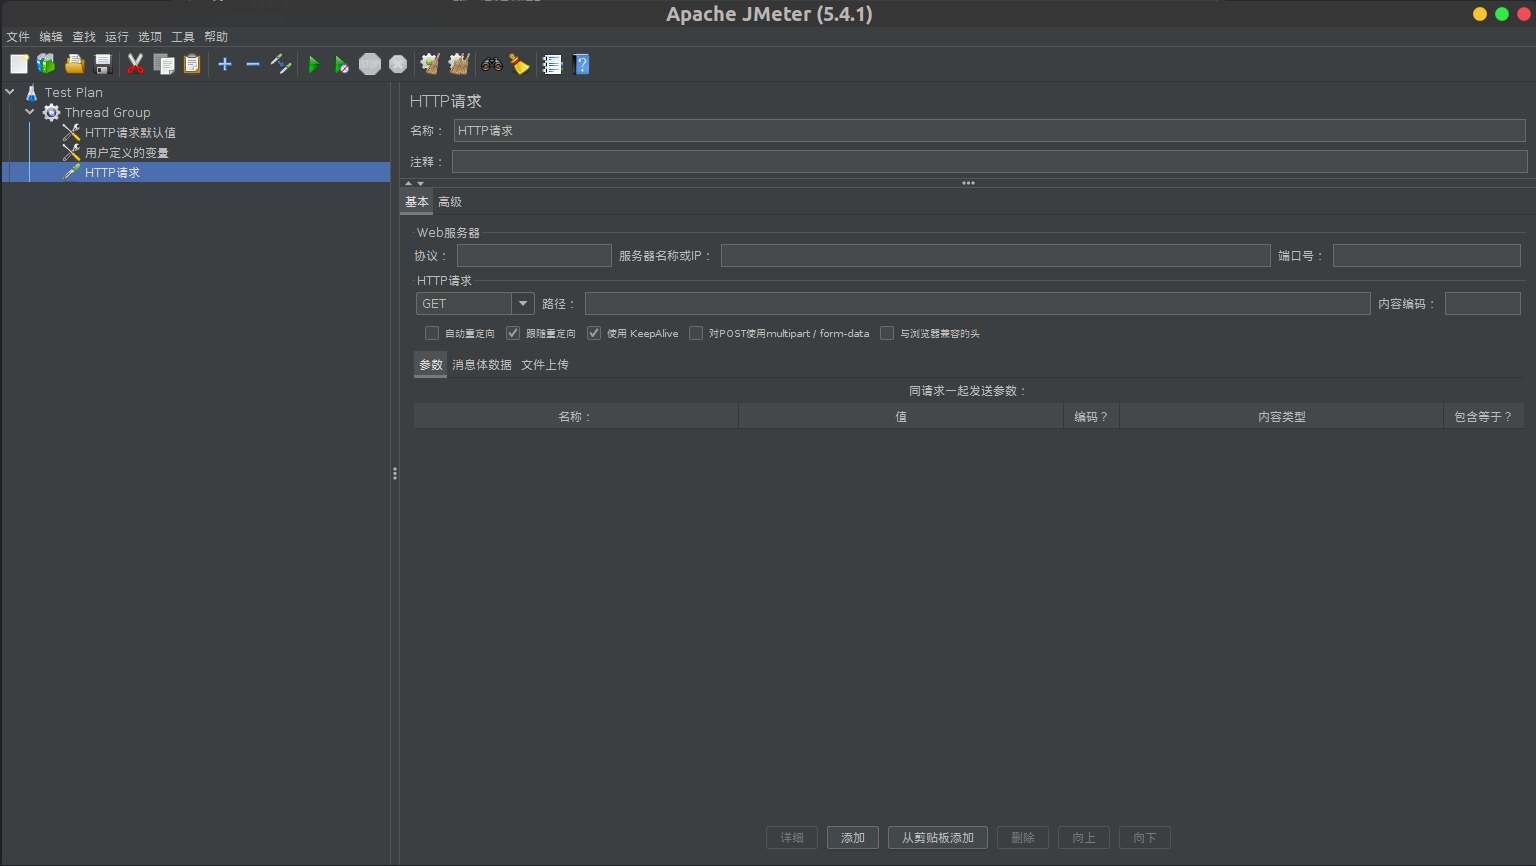Click the Cut scissors icon
This screenshot has height=866, width=1536.
(x=135, y=64)
